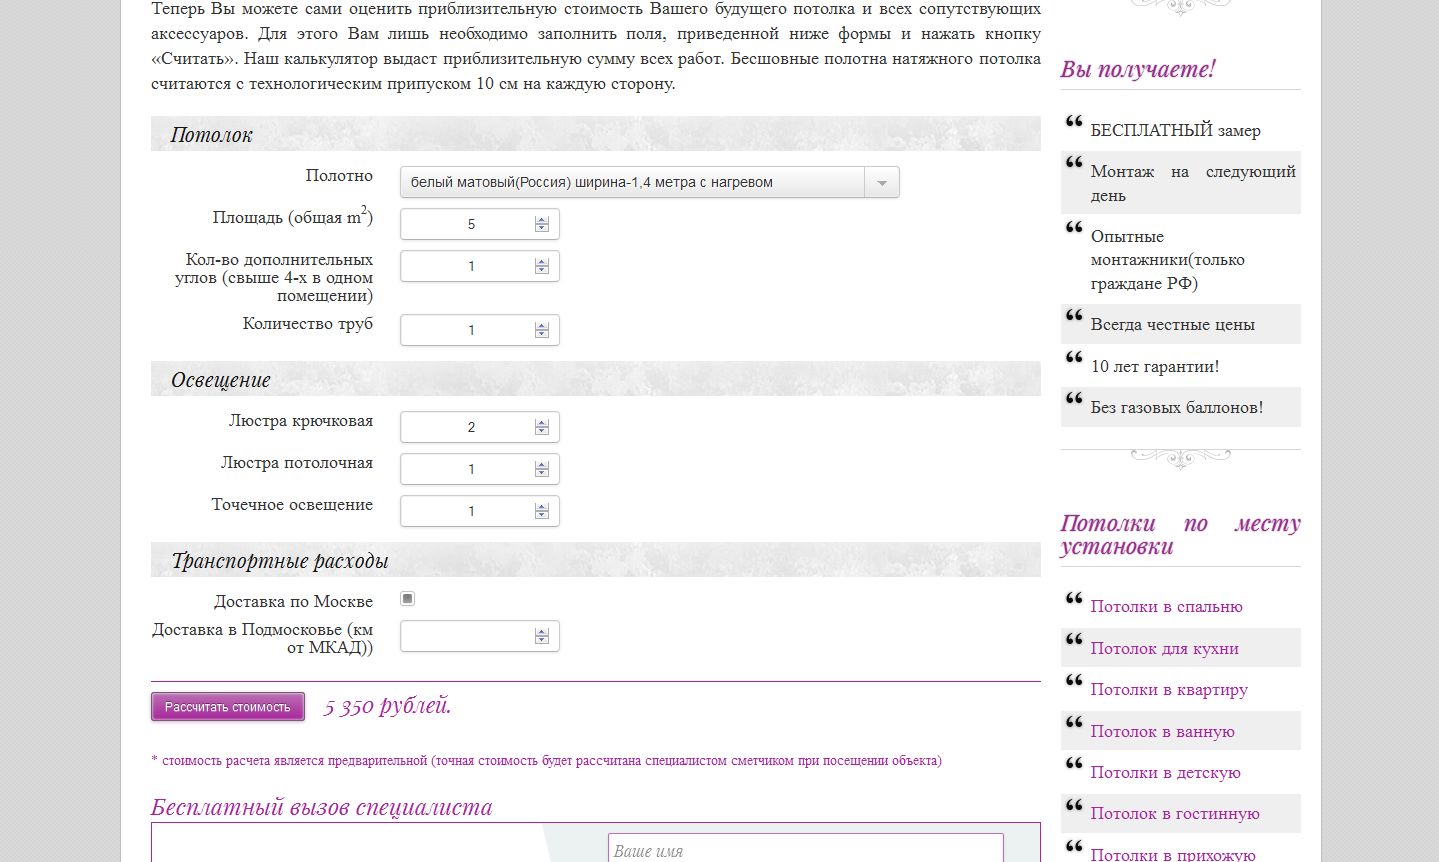
Task: Decrease the additional corners count using down arrow
Action: (x=542, y=270)
